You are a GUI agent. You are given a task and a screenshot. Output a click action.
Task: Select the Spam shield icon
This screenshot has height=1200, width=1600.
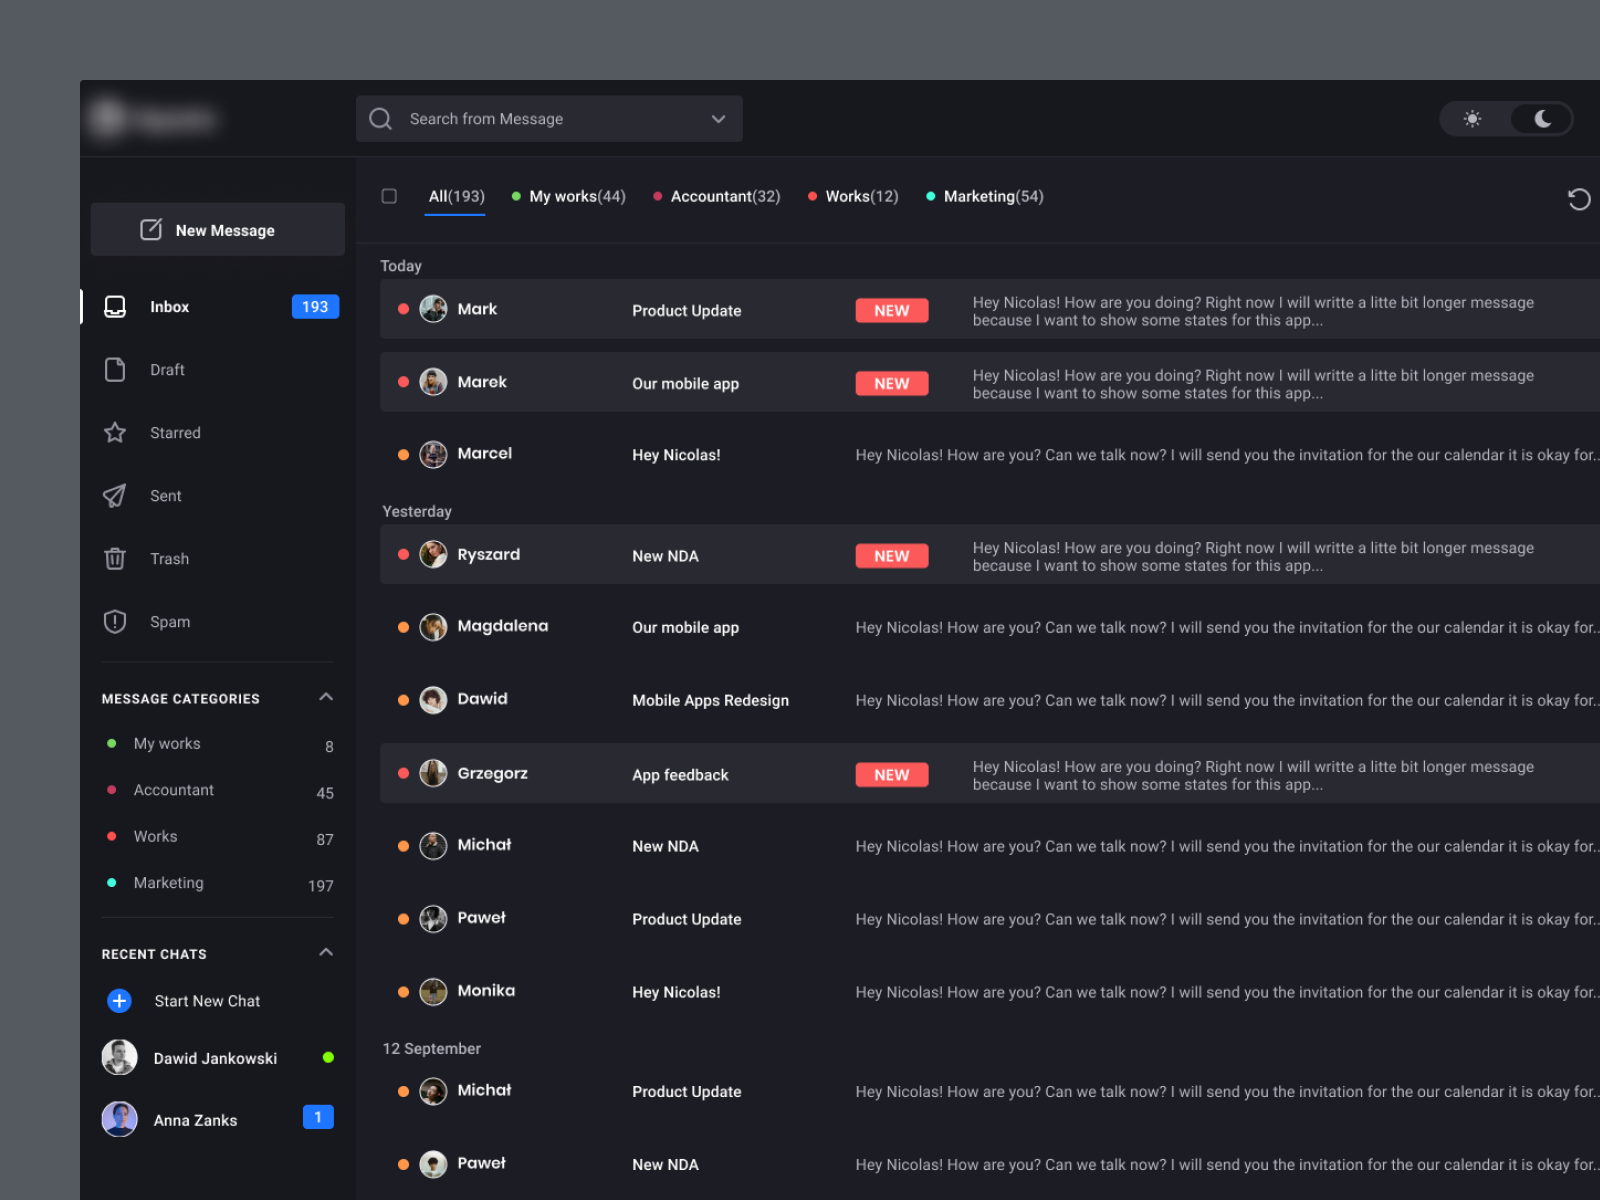tap(115, 621)
